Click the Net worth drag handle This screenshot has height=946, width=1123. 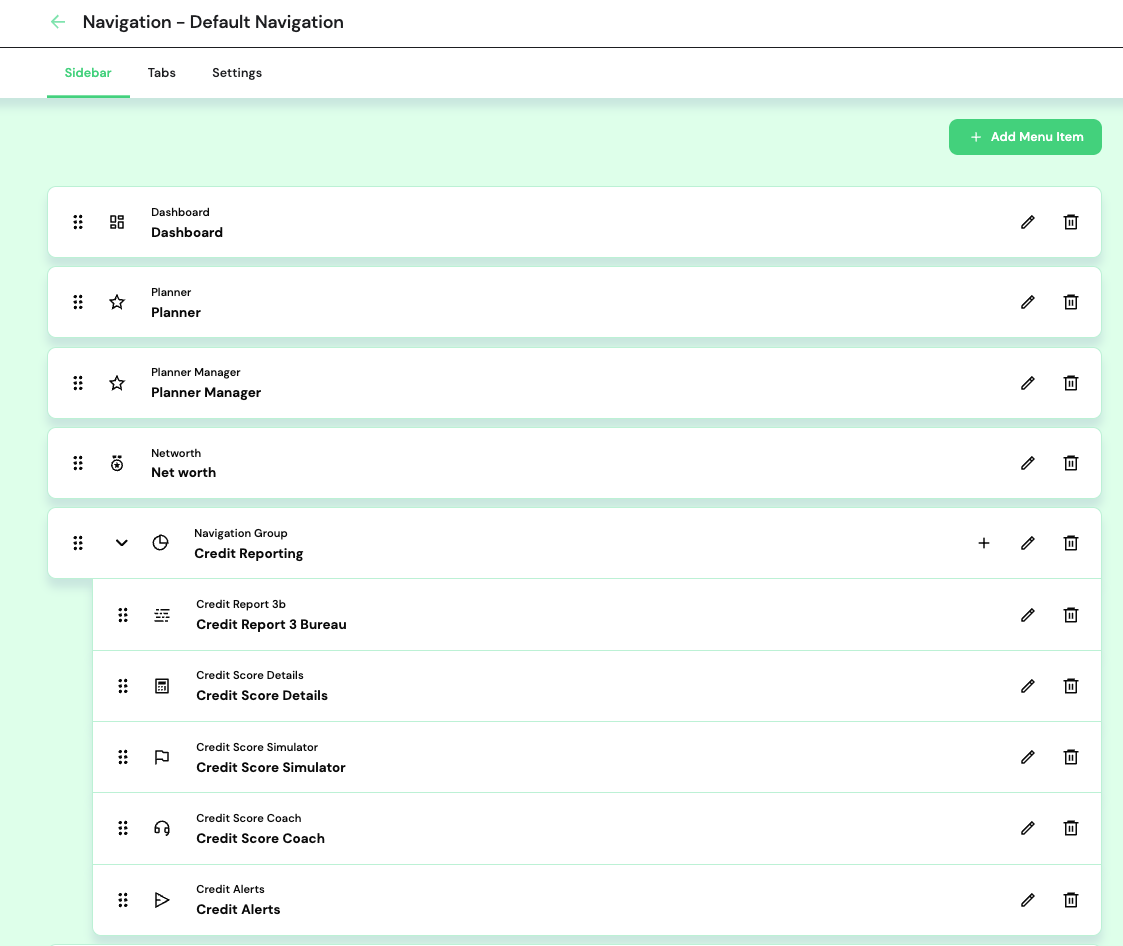point(78,463)
